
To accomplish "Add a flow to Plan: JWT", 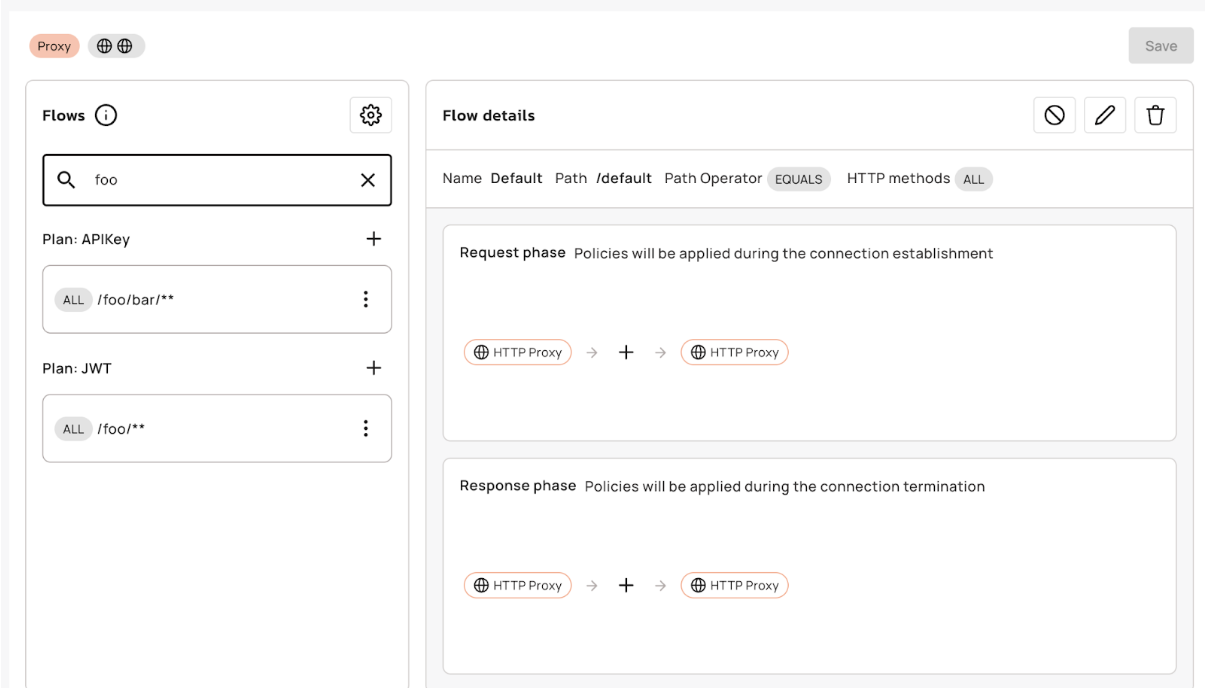I will 374,368.
